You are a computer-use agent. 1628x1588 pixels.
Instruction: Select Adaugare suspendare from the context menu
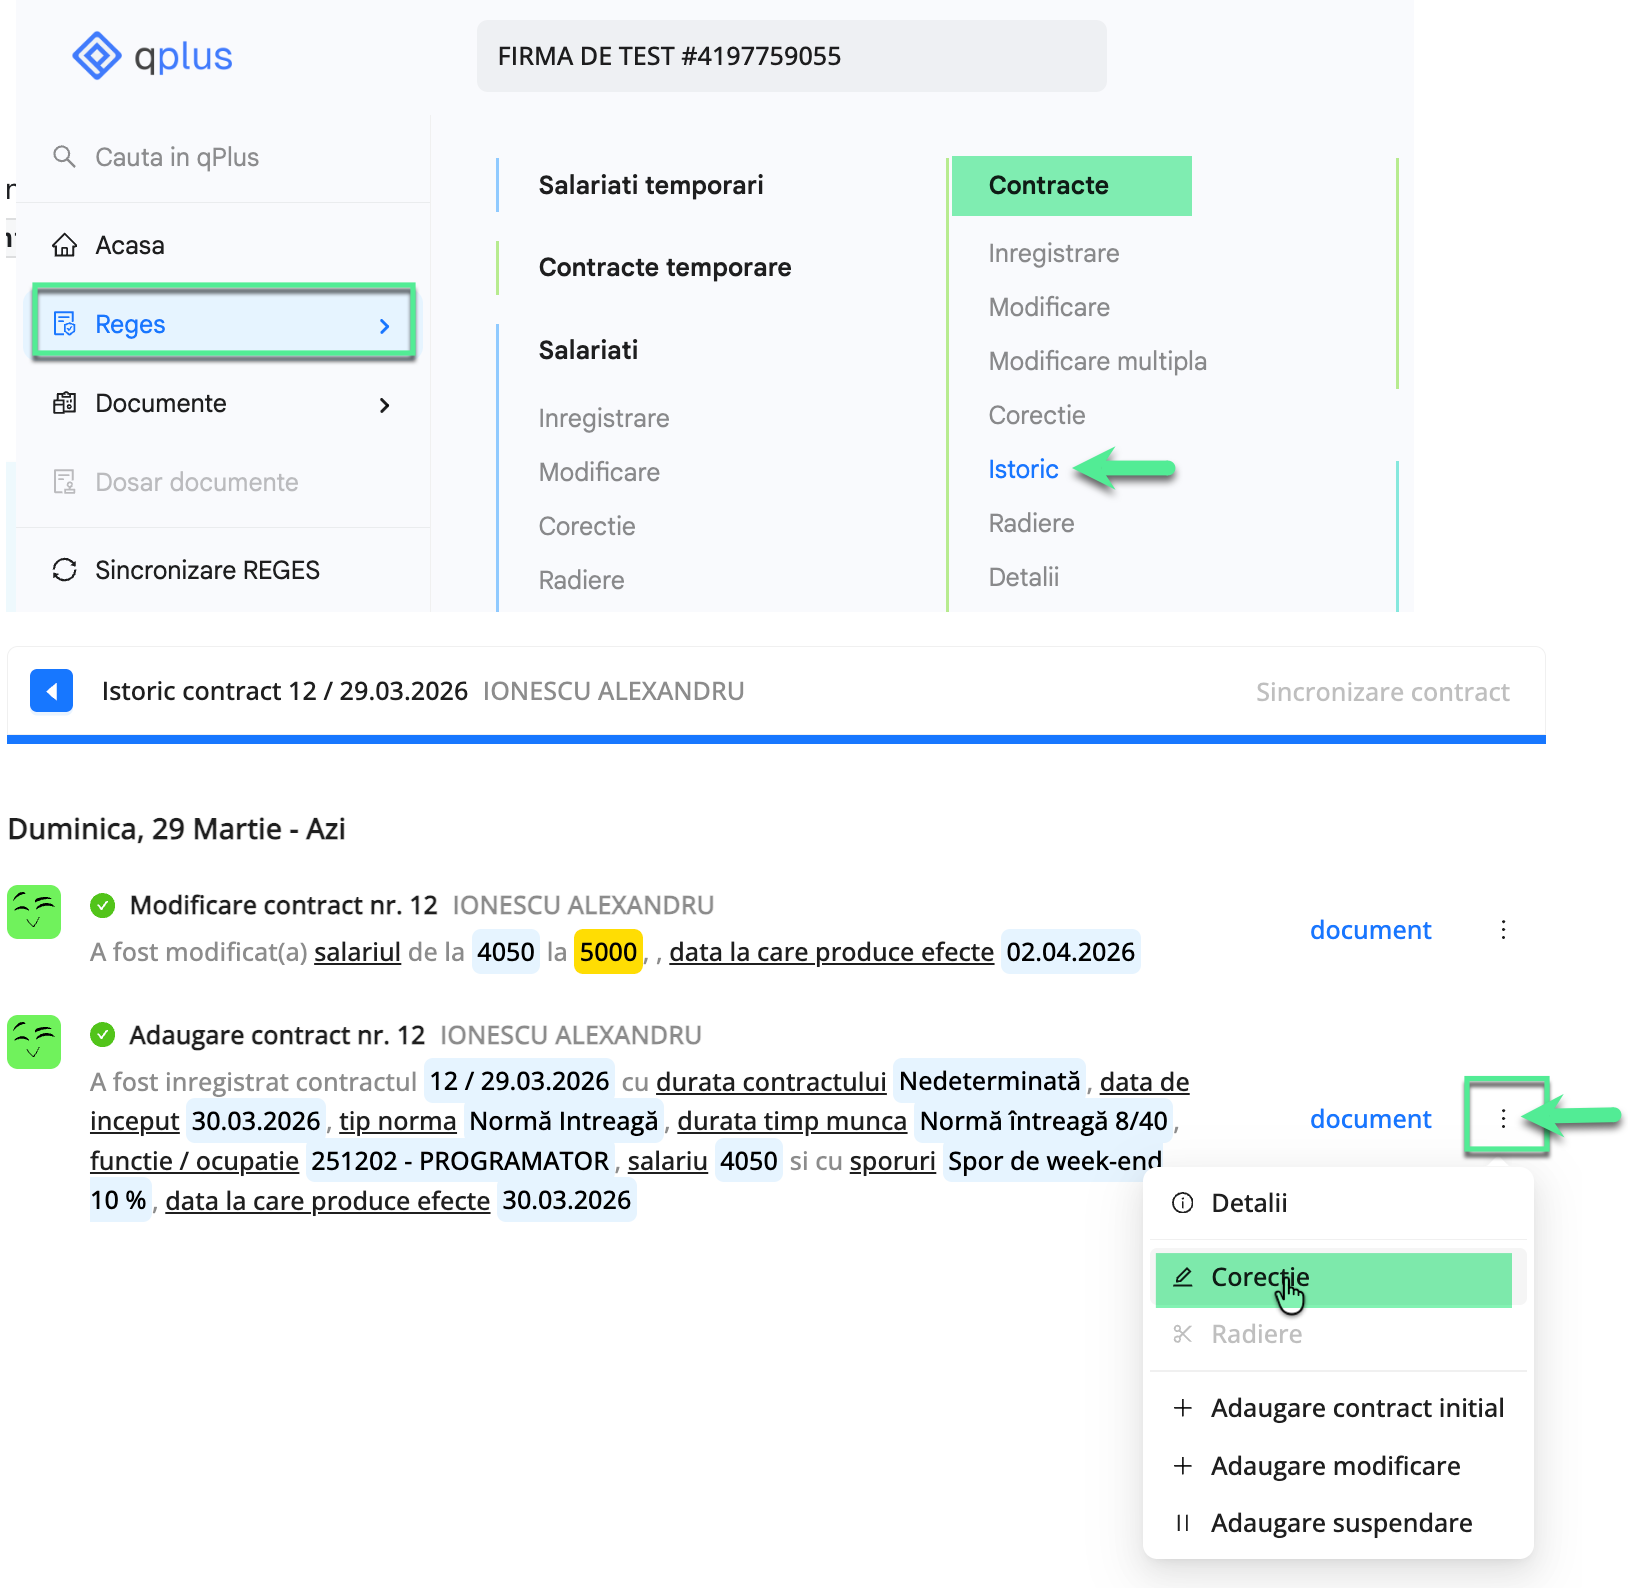point(1341,1522)
